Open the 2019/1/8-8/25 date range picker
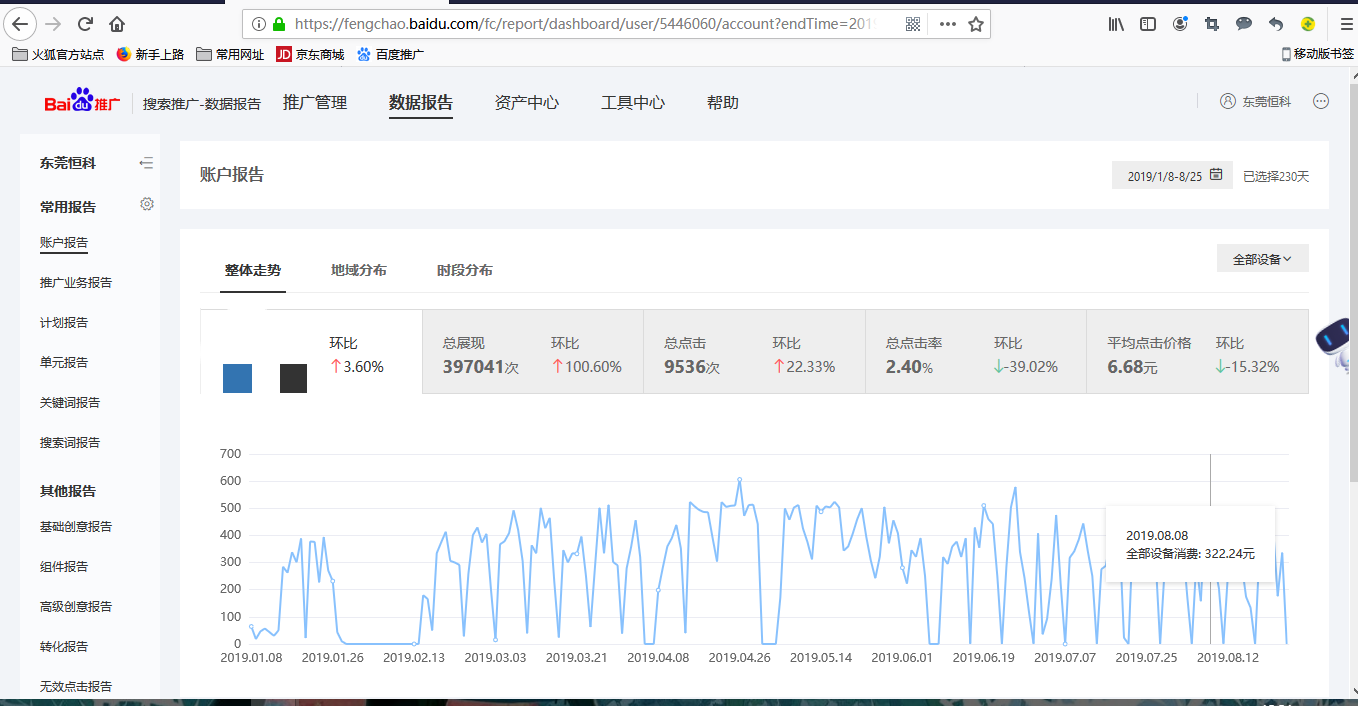 1172,176
